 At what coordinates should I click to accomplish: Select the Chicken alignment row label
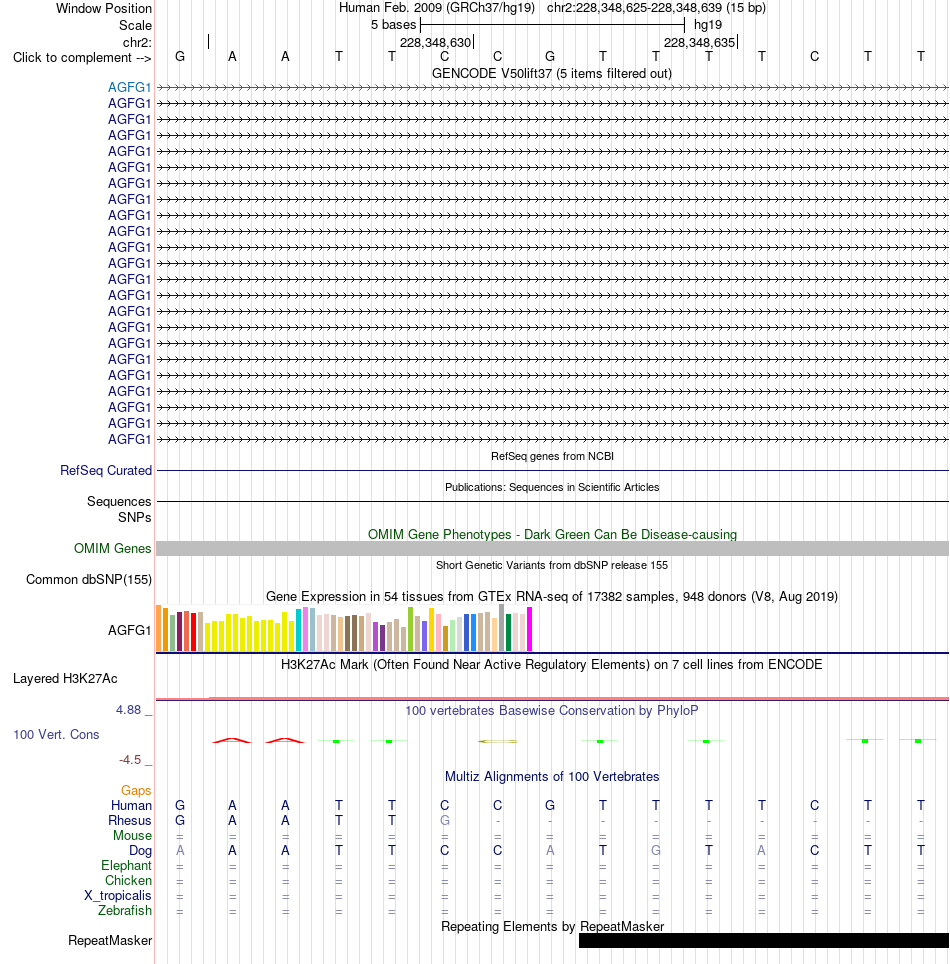pos(128,880)
